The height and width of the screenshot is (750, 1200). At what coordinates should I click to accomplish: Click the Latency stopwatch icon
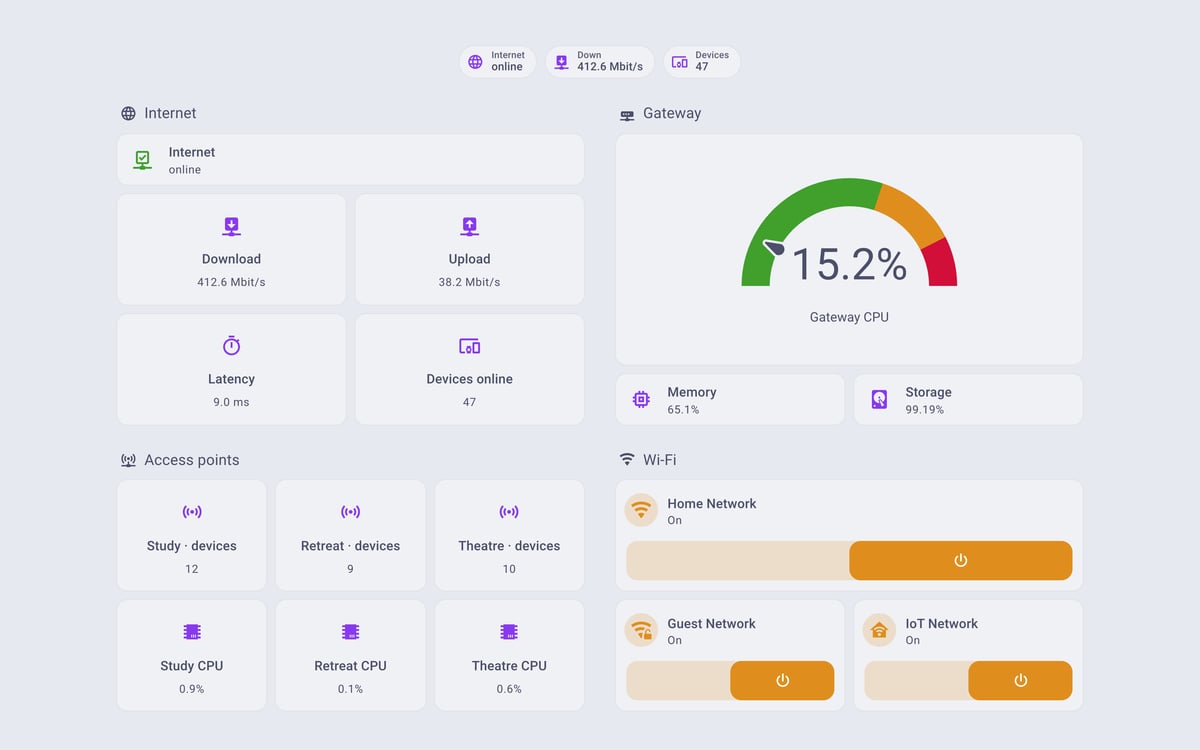click(x=231, y=346)
